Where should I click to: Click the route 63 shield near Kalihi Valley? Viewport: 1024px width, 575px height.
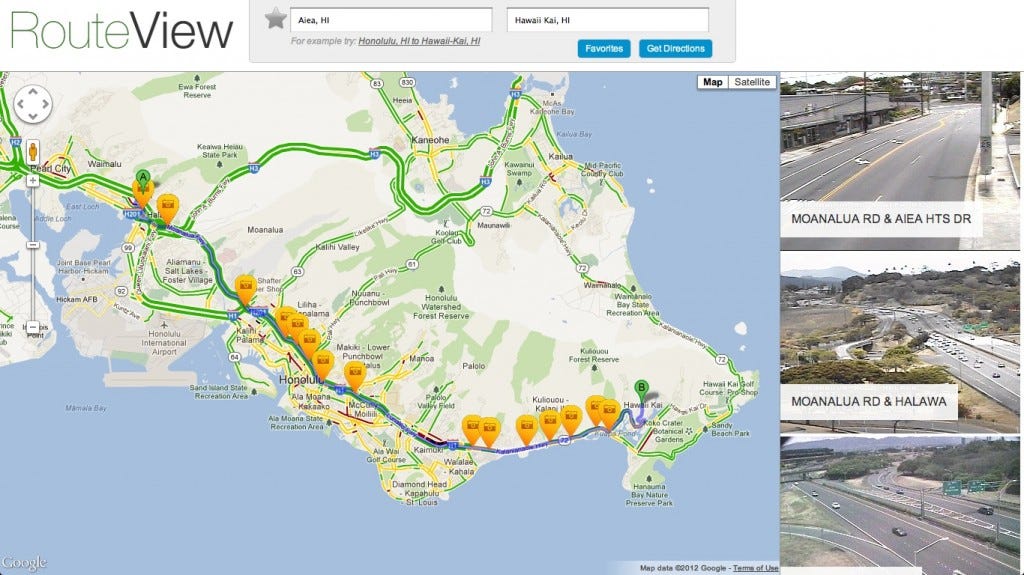tap(297, 271)
